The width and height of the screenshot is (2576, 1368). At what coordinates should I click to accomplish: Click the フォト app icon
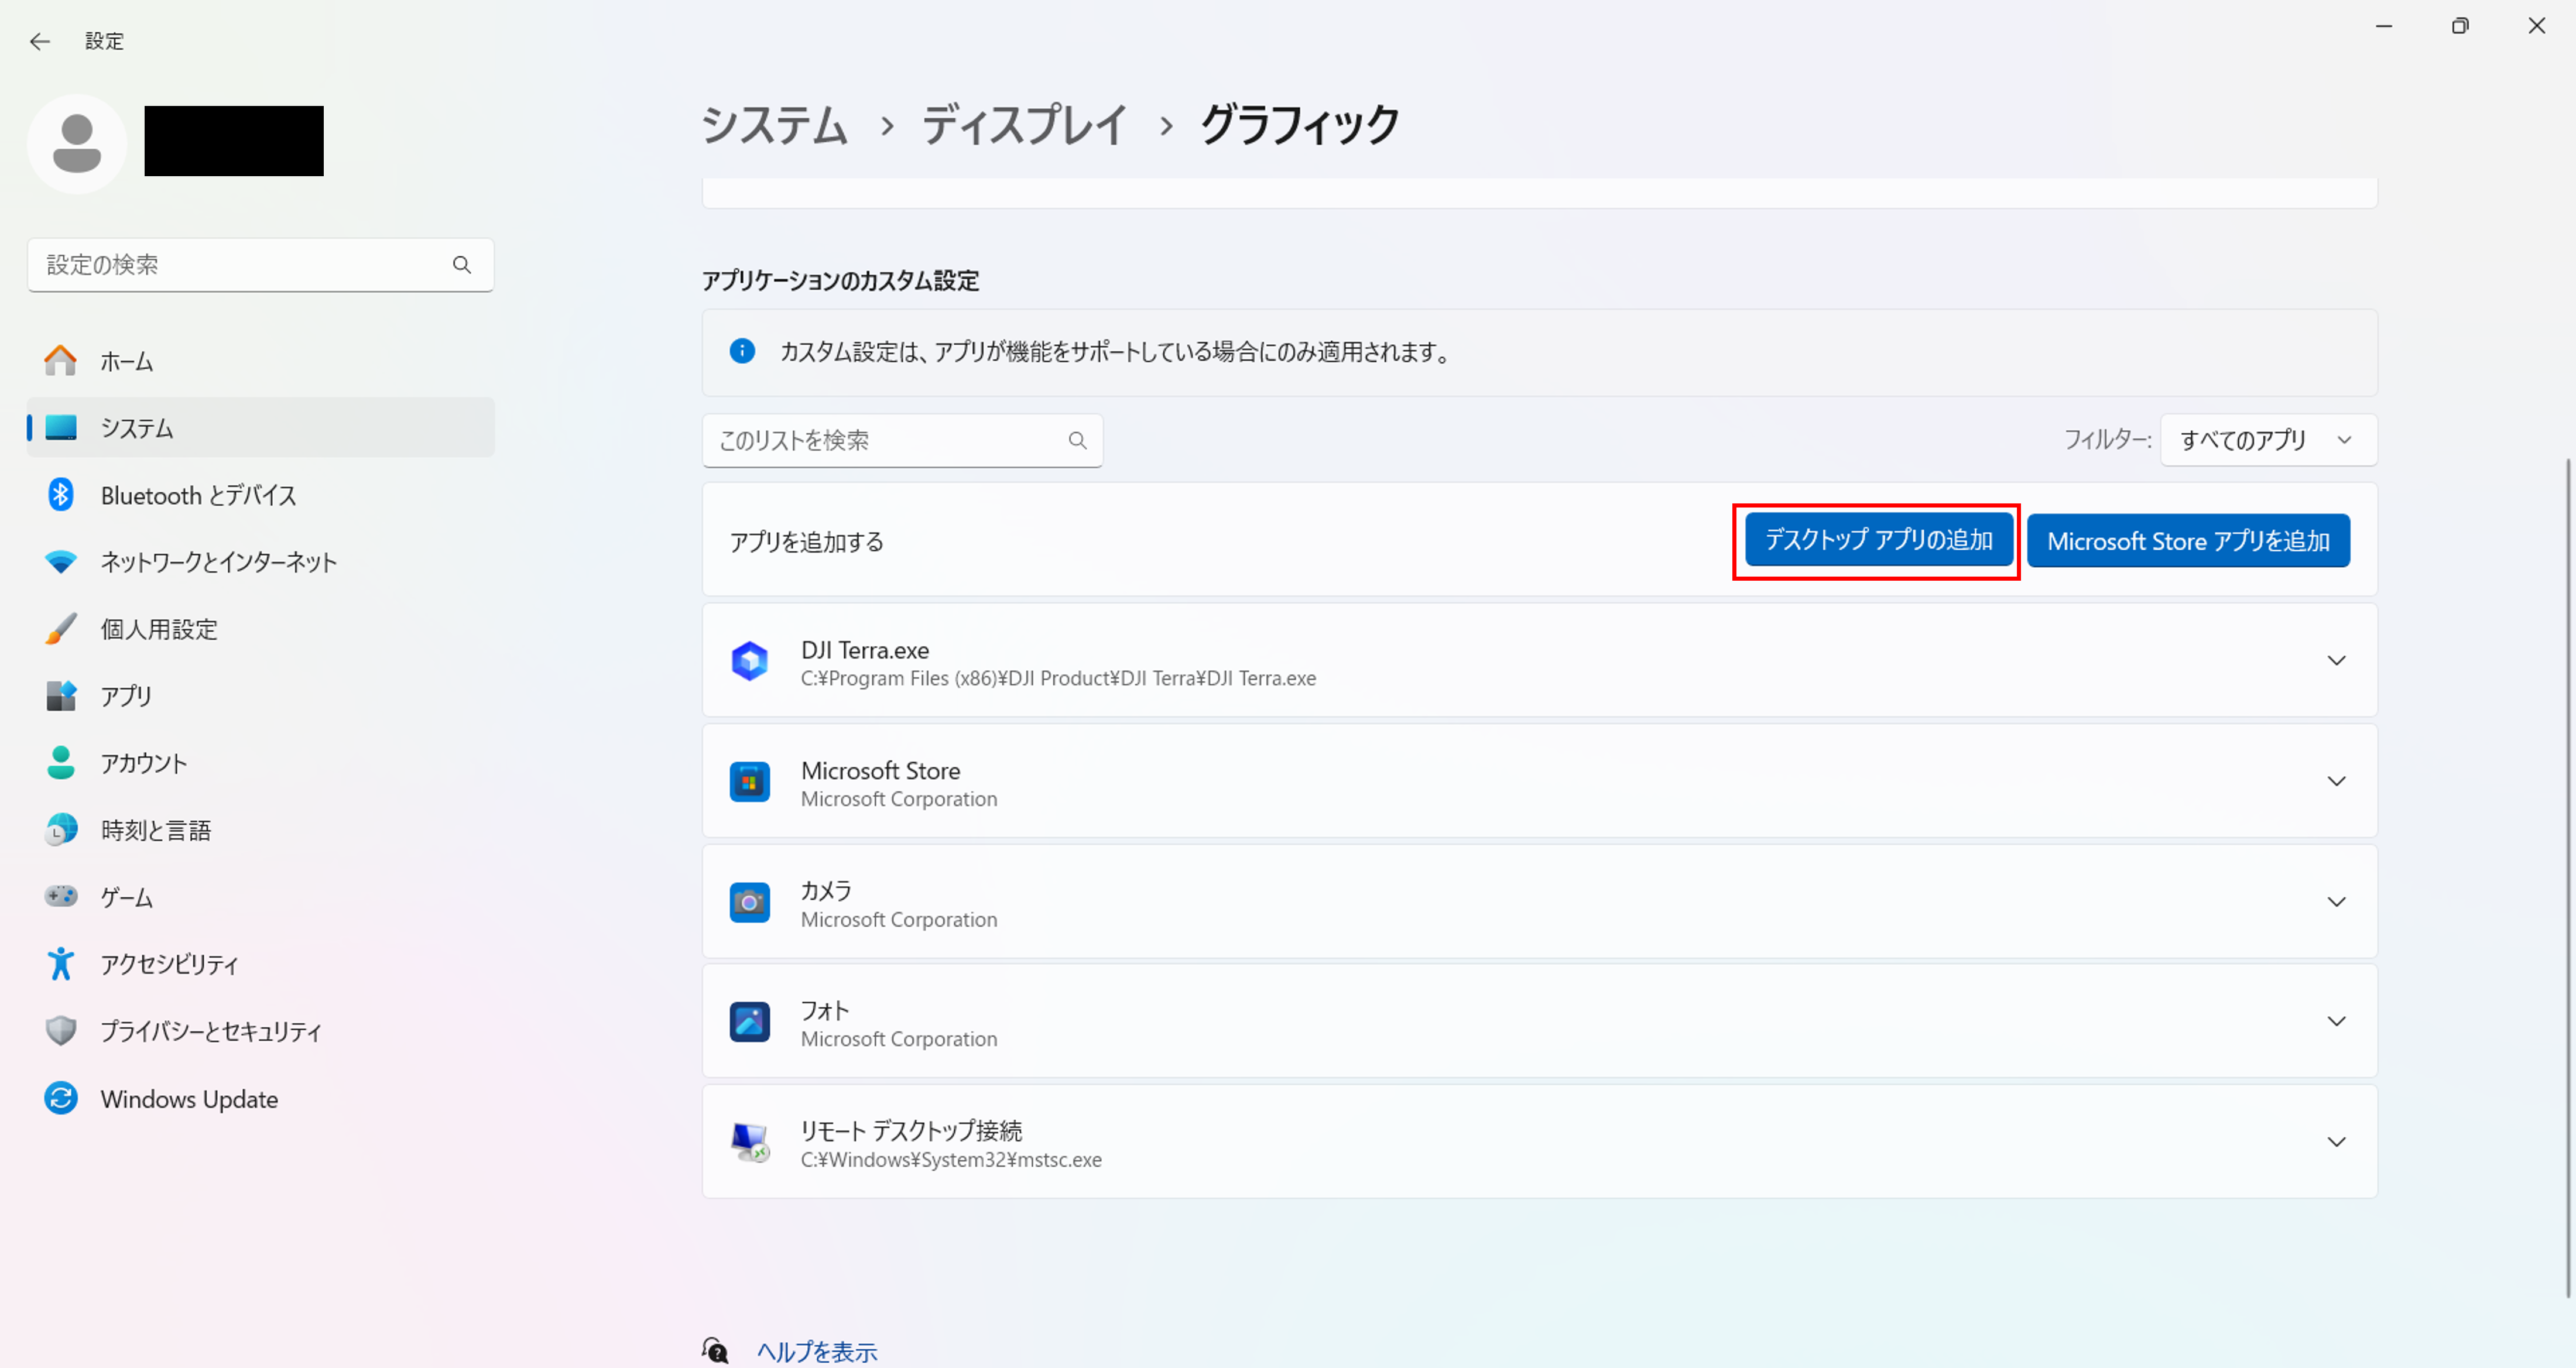click(x=749, y=1022)
